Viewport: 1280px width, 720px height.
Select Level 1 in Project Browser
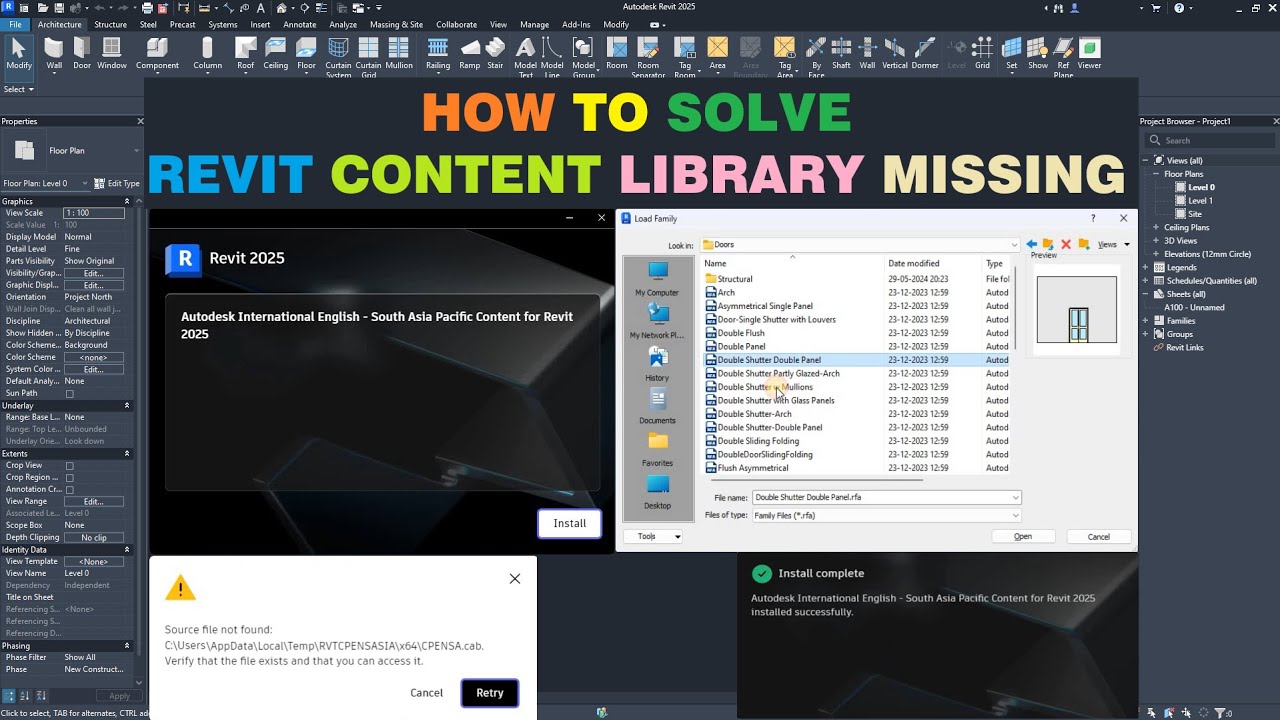[1200, 201]
